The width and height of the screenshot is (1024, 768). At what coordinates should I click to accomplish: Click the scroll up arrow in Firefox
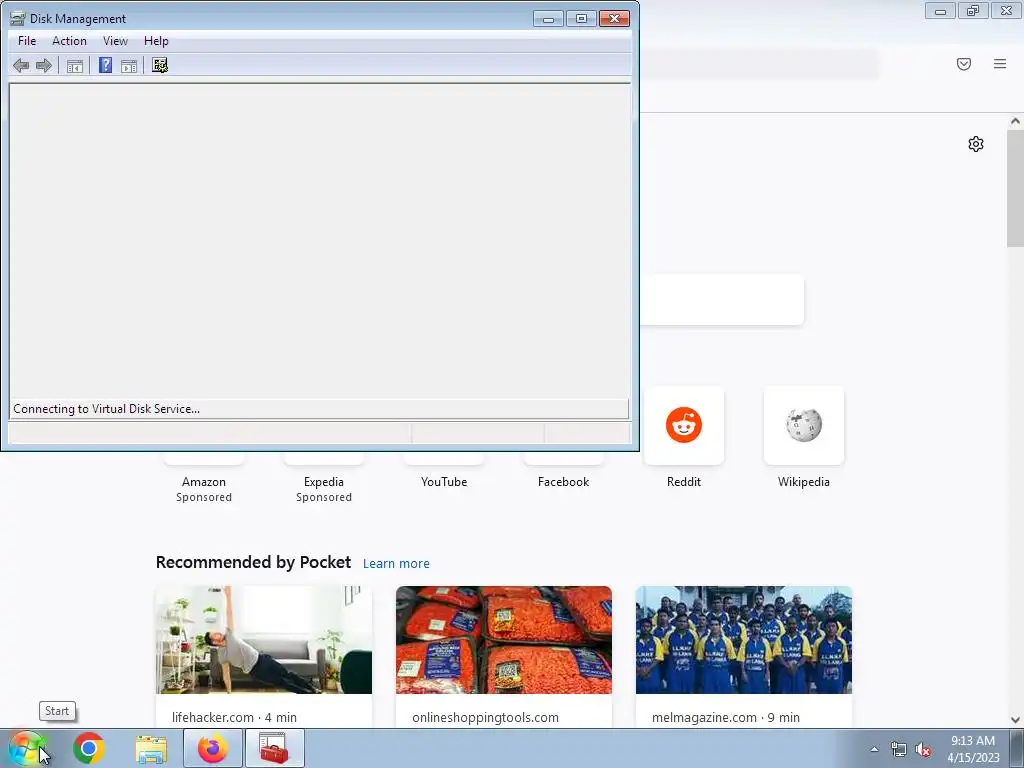click(1015, 121)
